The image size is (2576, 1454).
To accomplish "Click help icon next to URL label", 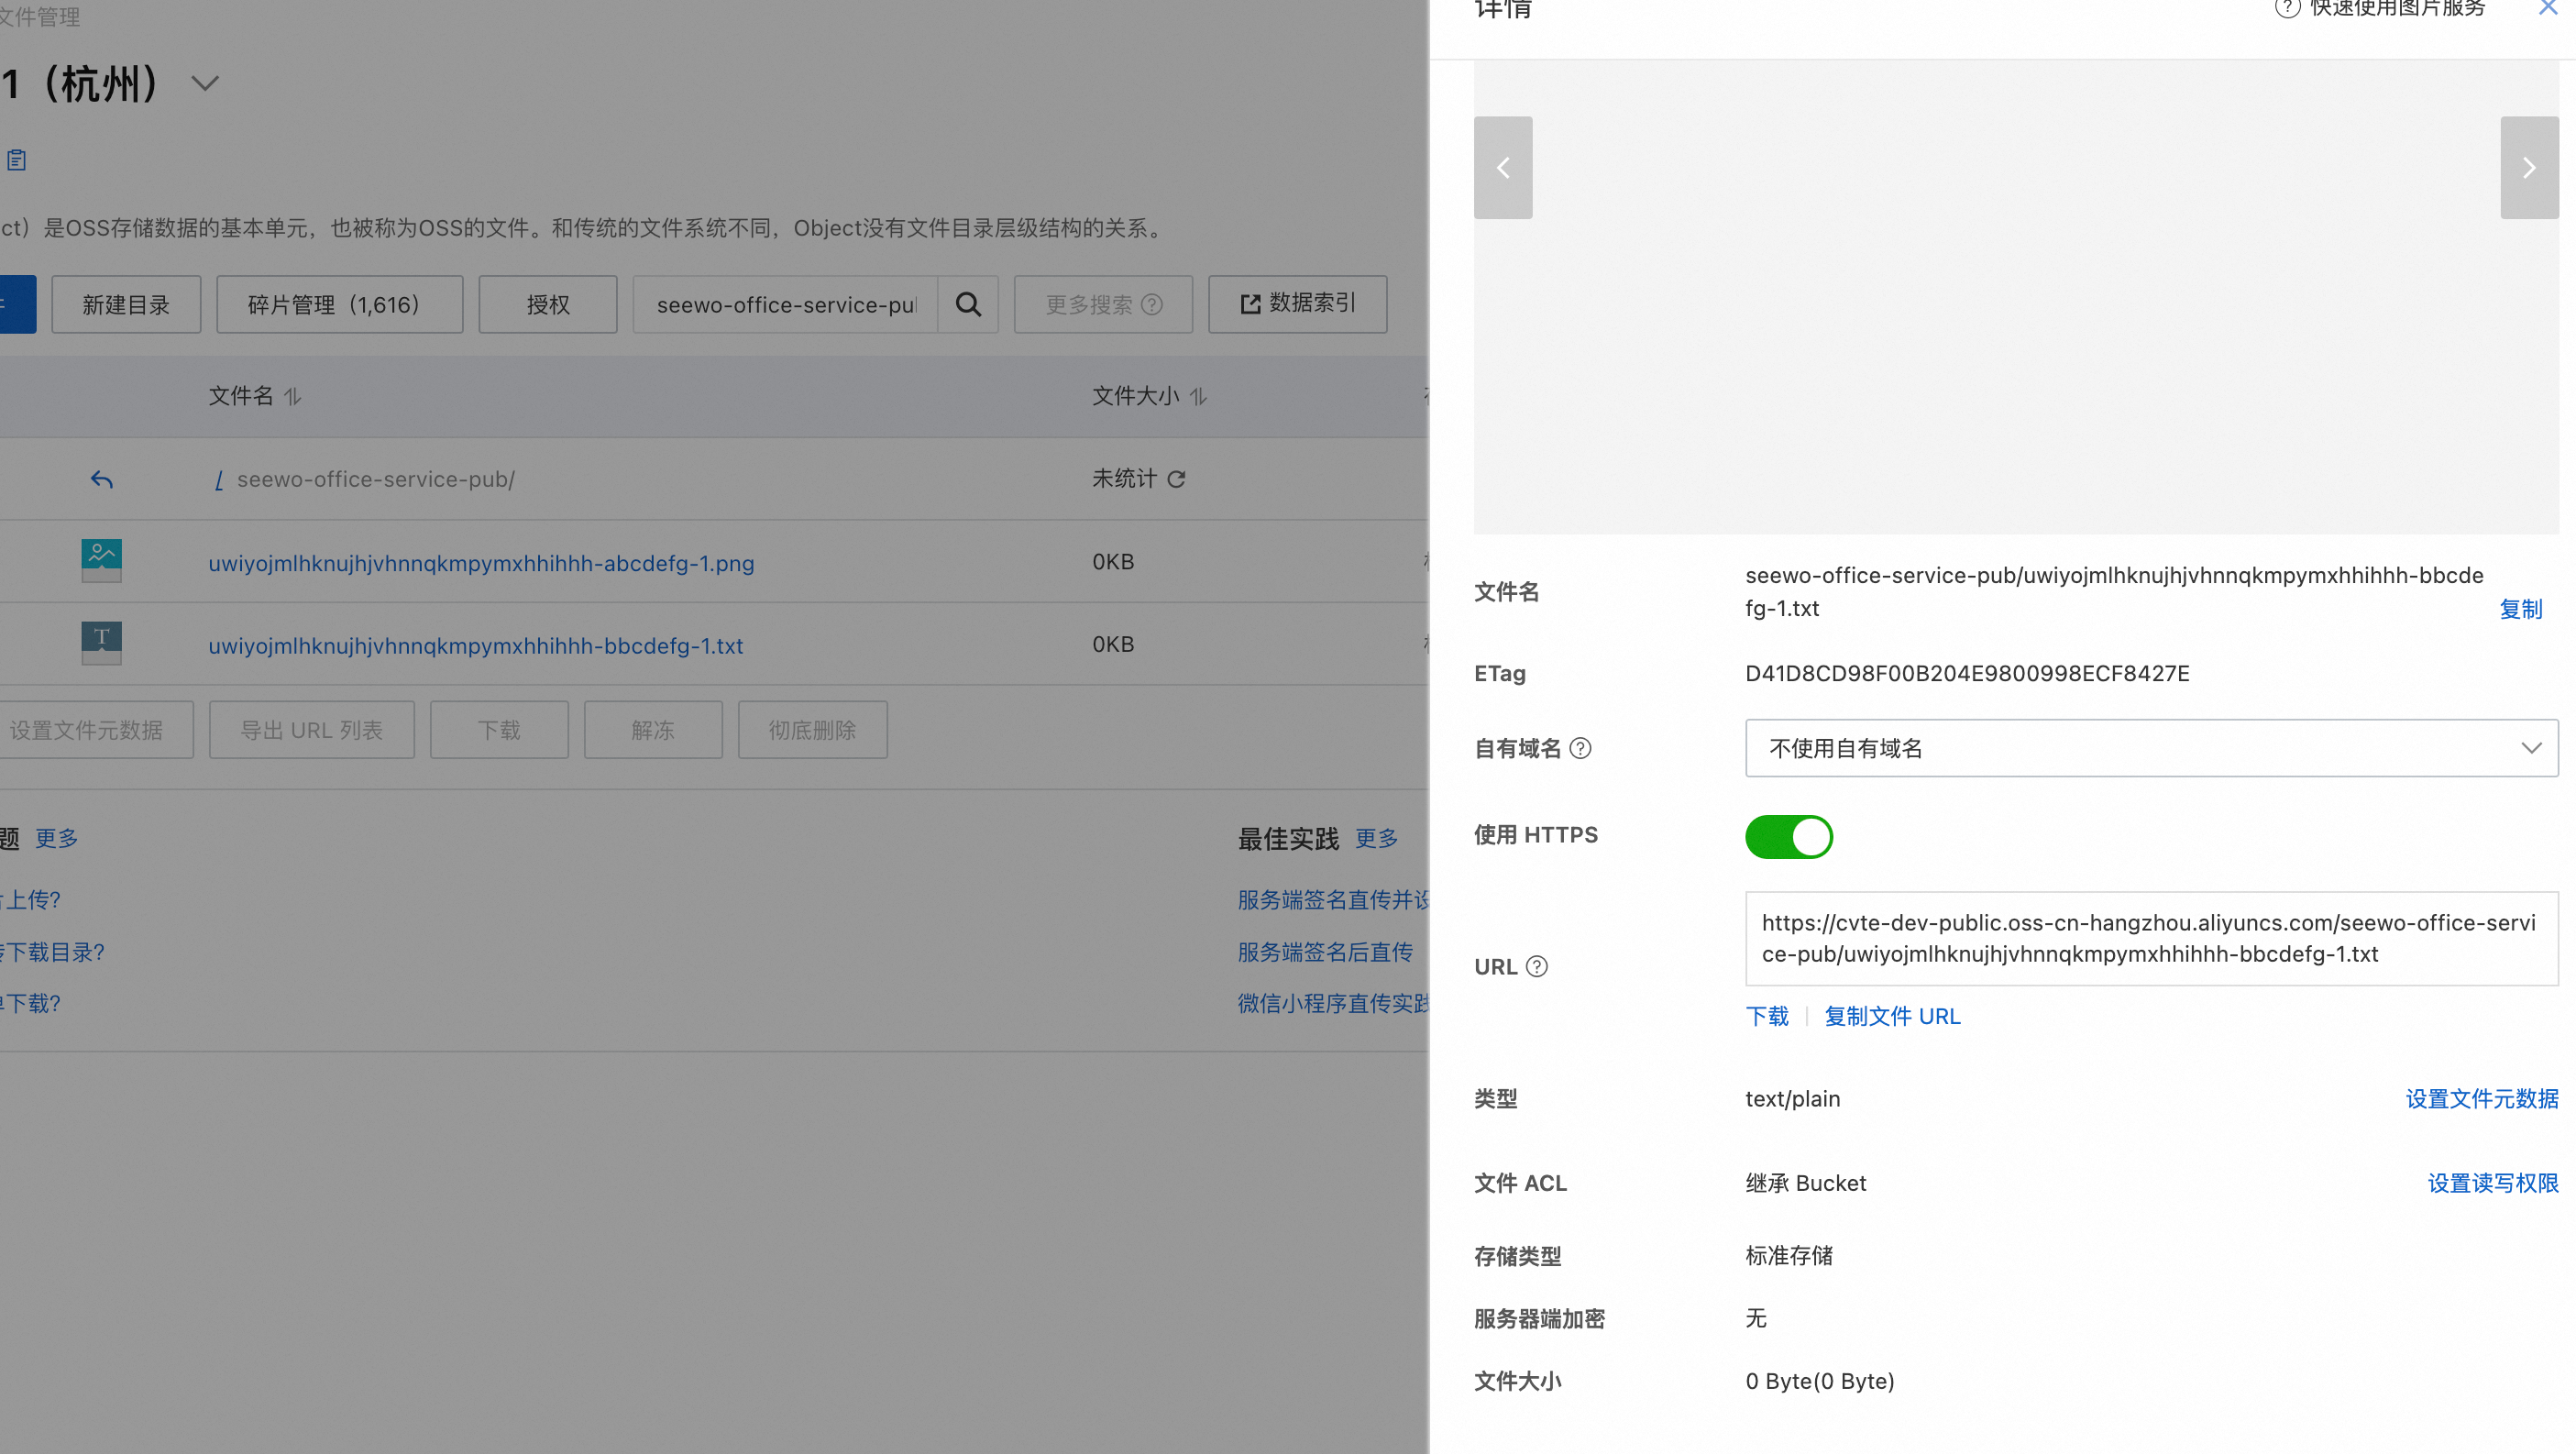I will pyautogui.click(x=1538, y=966).
